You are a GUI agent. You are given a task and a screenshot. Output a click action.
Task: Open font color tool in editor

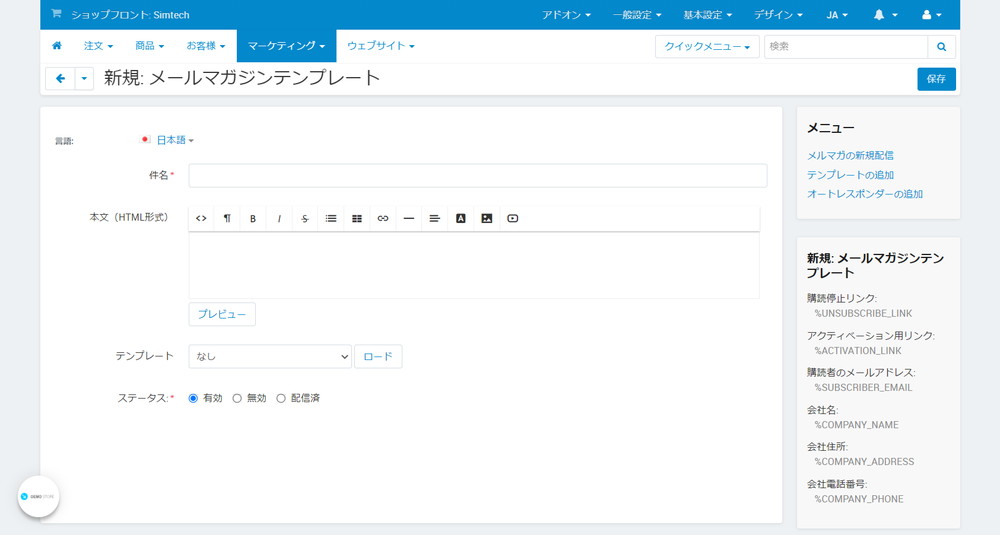coord(460,218)
